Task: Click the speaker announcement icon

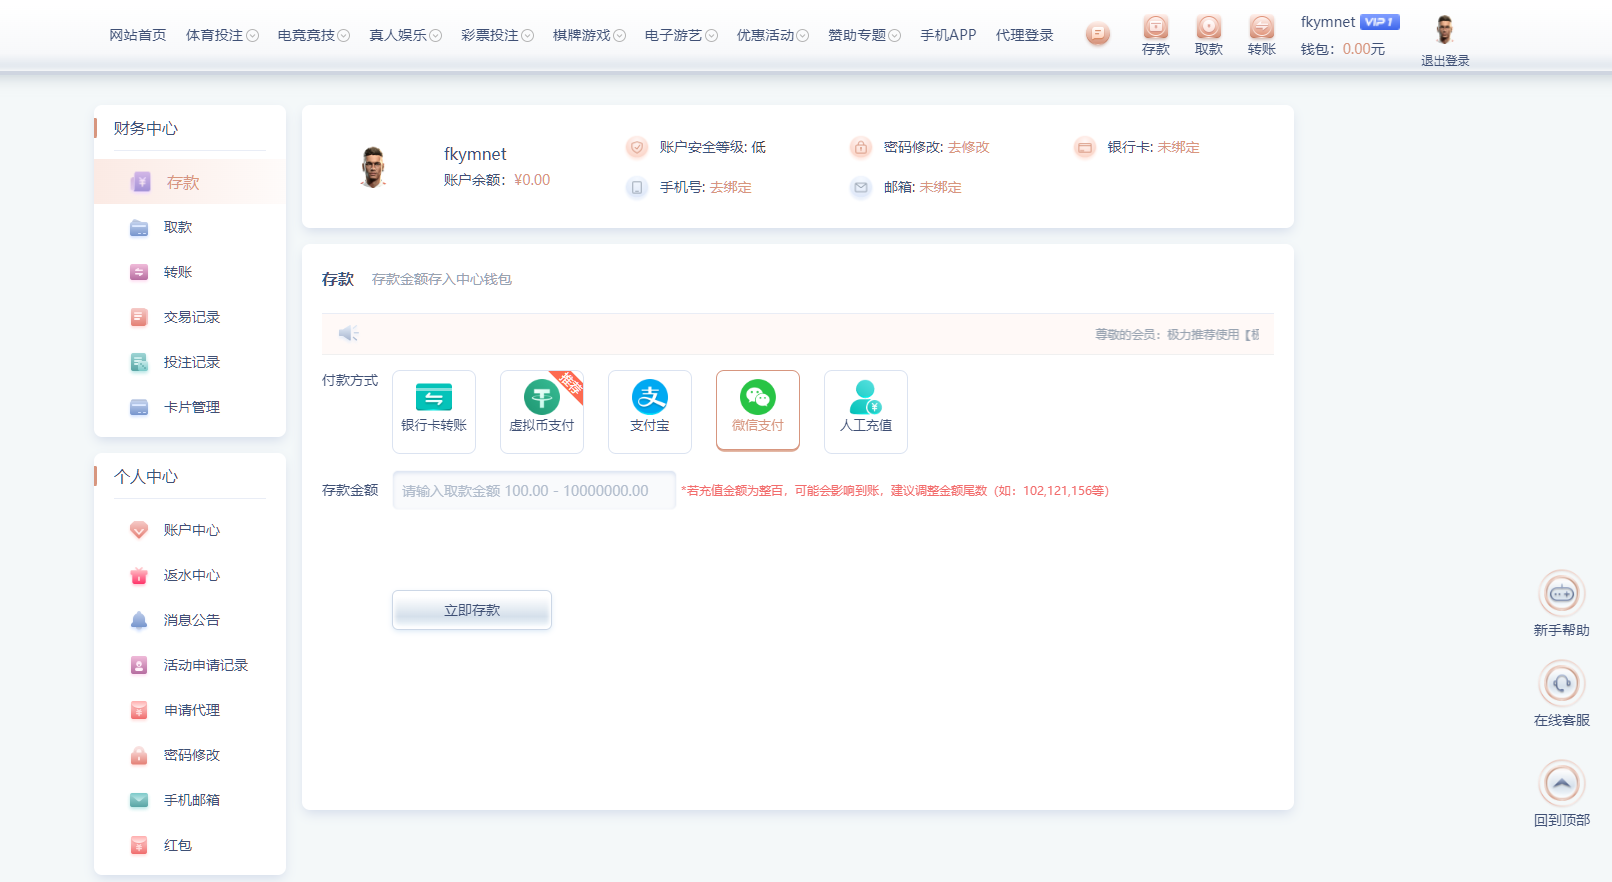Action: 348,333
